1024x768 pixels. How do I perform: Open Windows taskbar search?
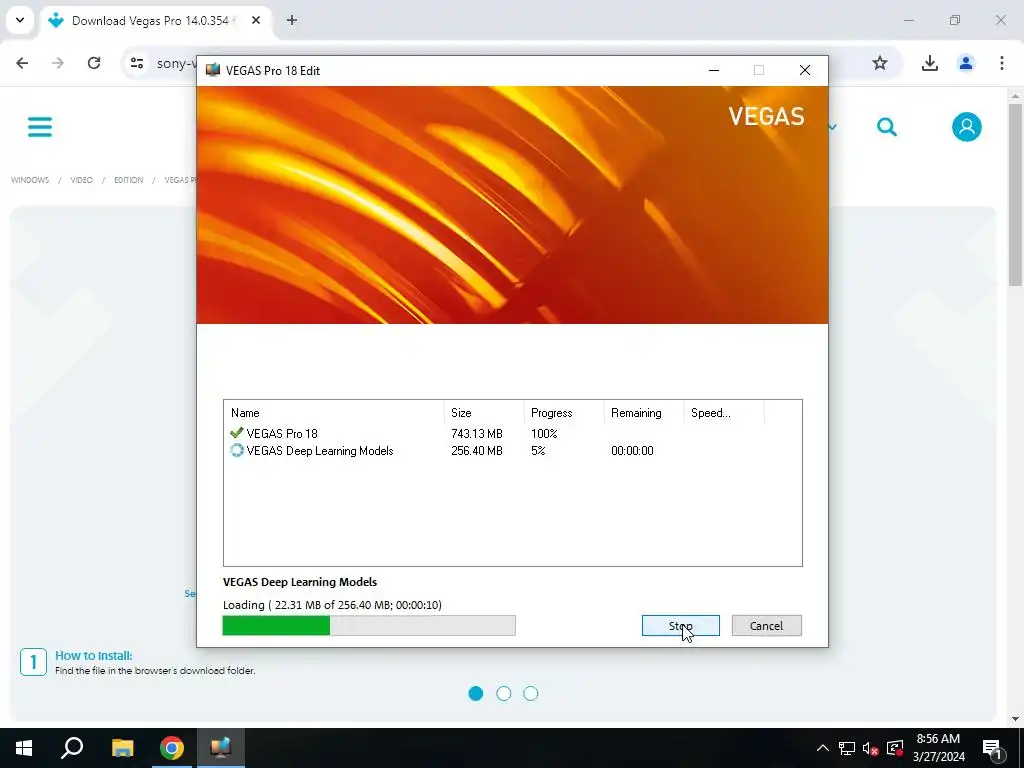[x=72, y=748]
